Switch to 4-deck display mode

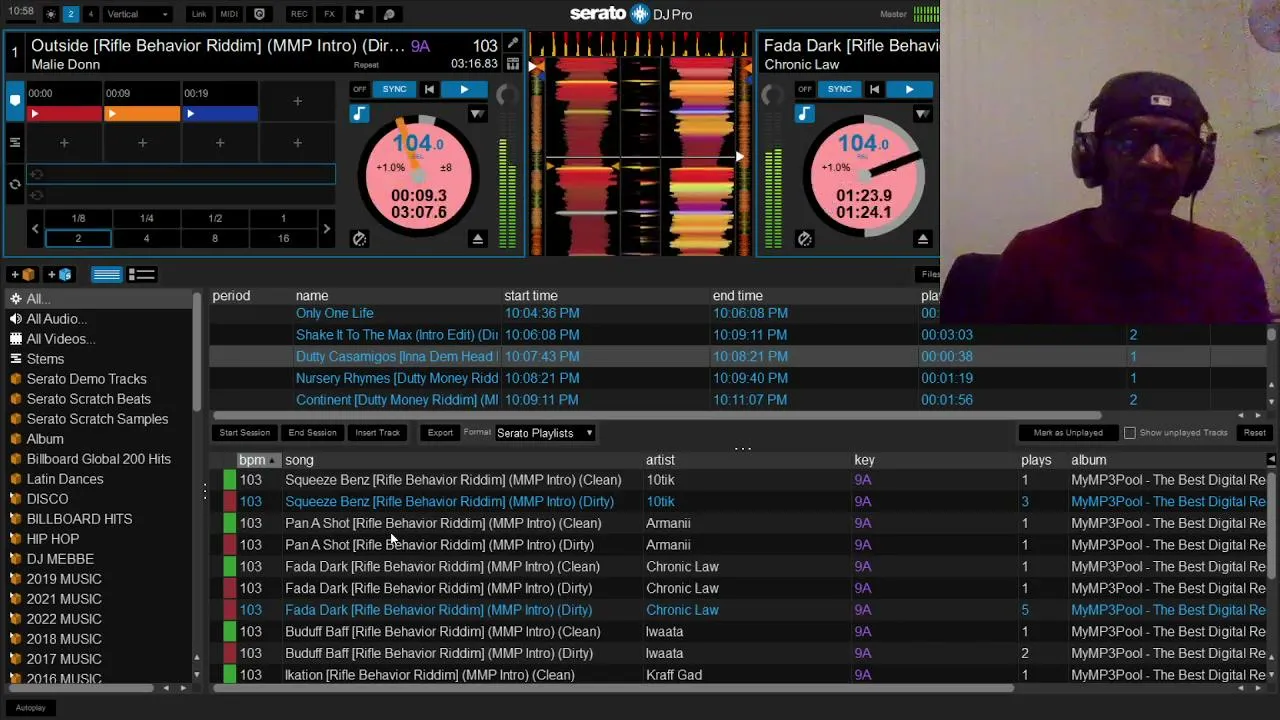[91, 14]
